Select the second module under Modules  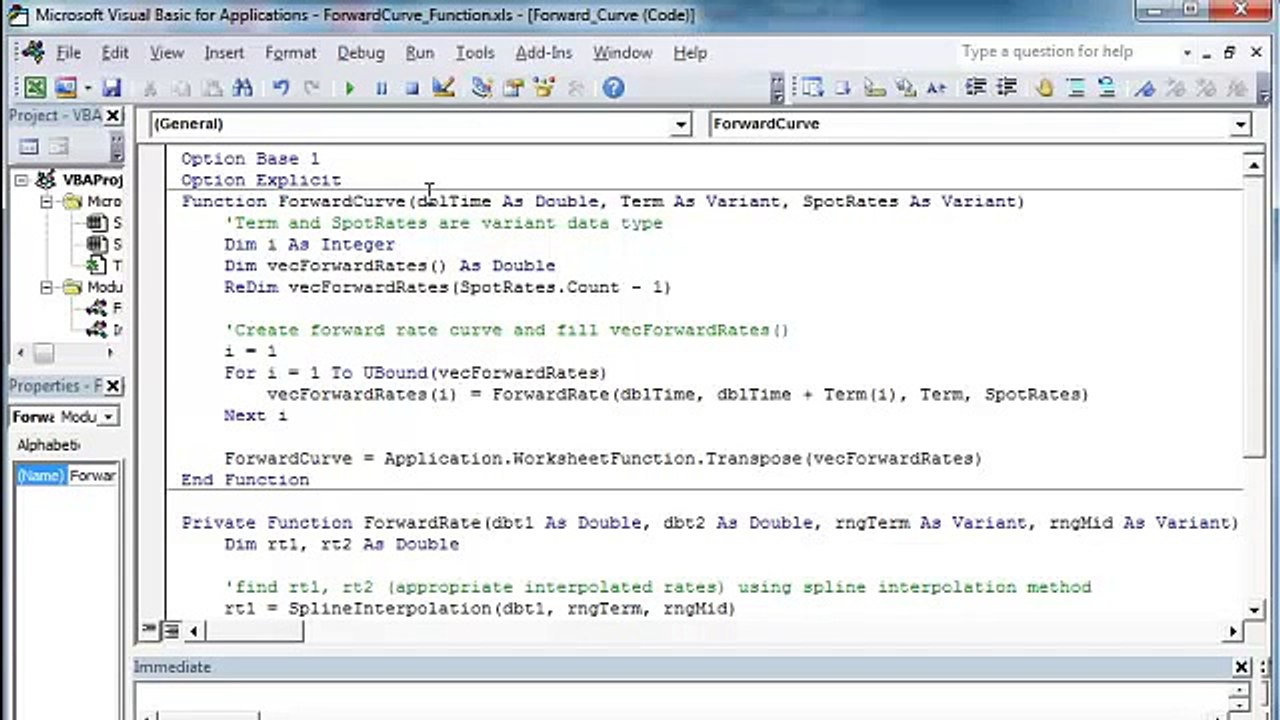tap(104, 330)
